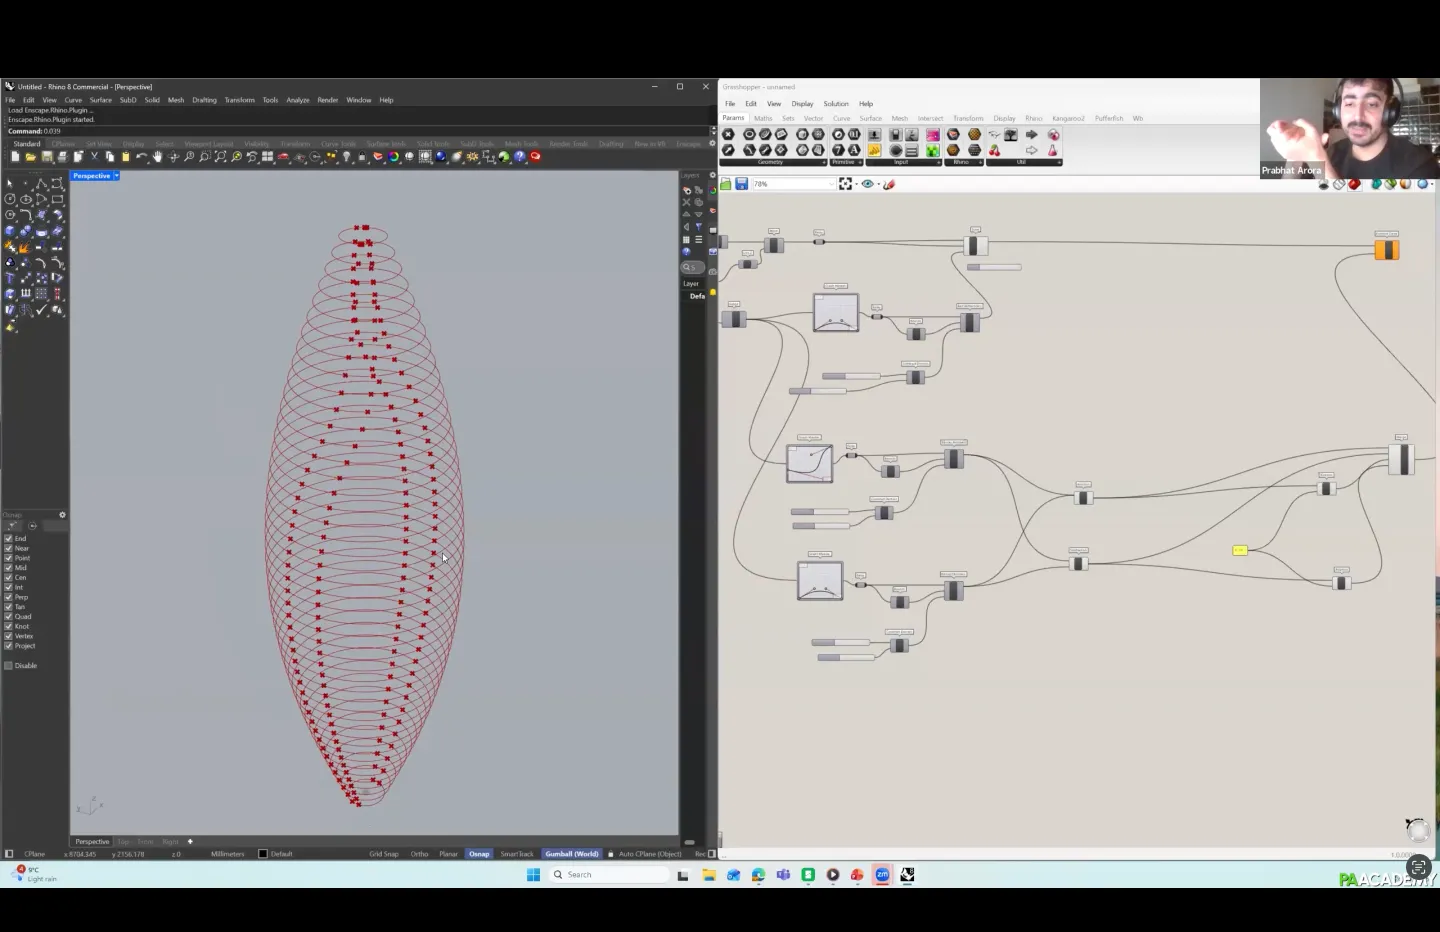Click the Default layer color swatch
This screenshot has height=932, width=1440.
263,854
